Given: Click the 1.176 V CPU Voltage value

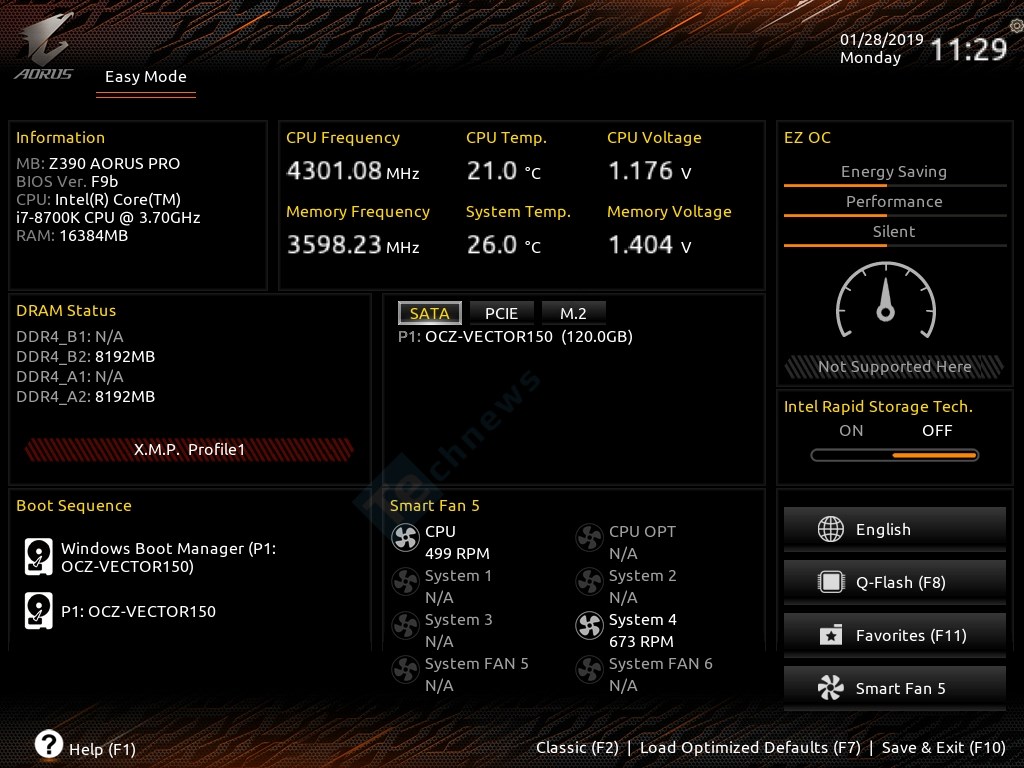Looking at the screenshot, I should pos(649,171).
